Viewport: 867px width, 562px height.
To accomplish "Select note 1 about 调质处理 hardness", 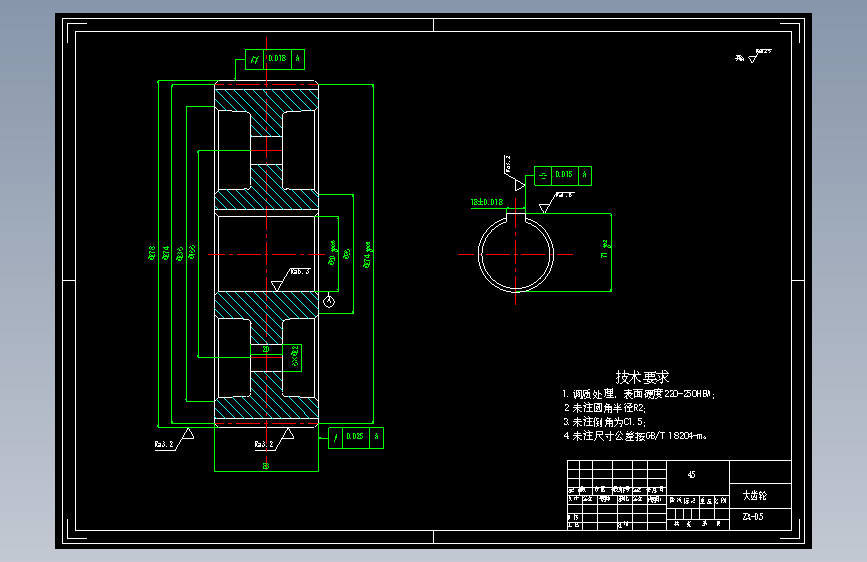I will click(639, 394).
